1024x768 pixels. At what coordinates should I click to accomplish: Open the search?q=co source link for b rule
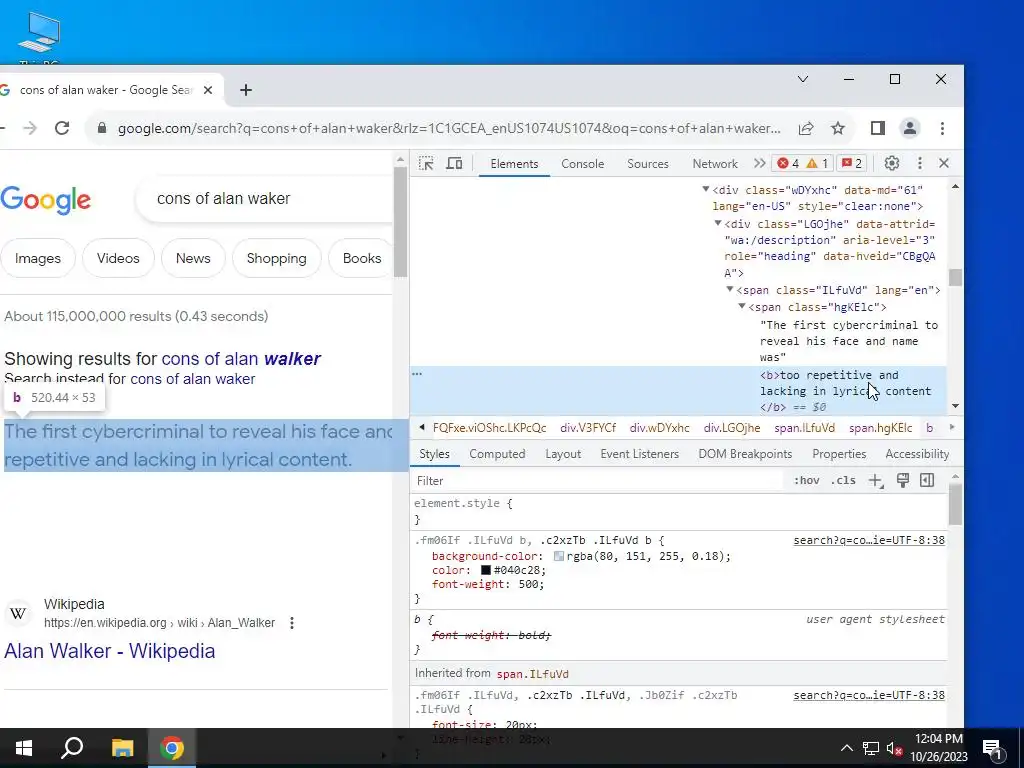click(x=869, y=540)
